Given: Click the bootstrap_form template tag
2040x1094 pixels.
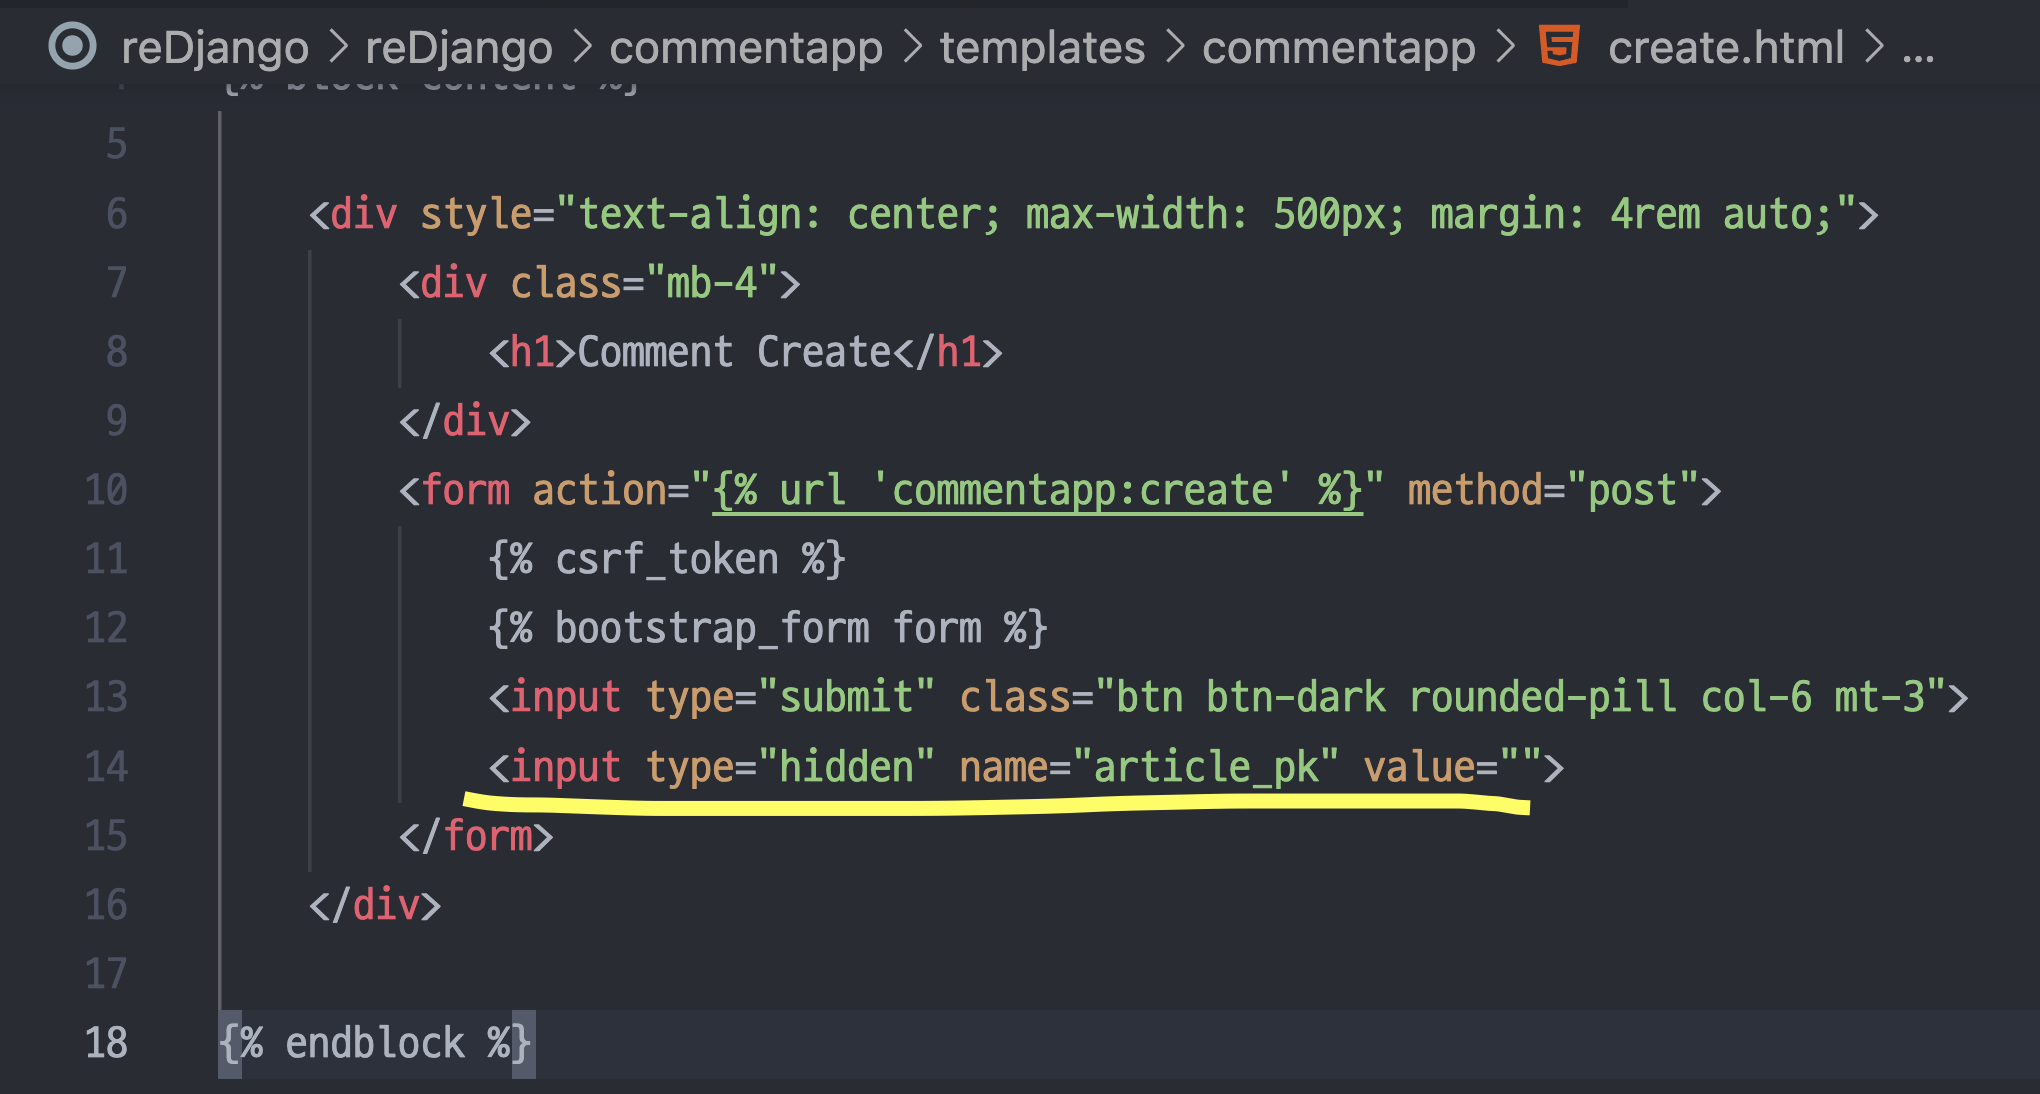Looking at the screenshot, I should 766,628.
